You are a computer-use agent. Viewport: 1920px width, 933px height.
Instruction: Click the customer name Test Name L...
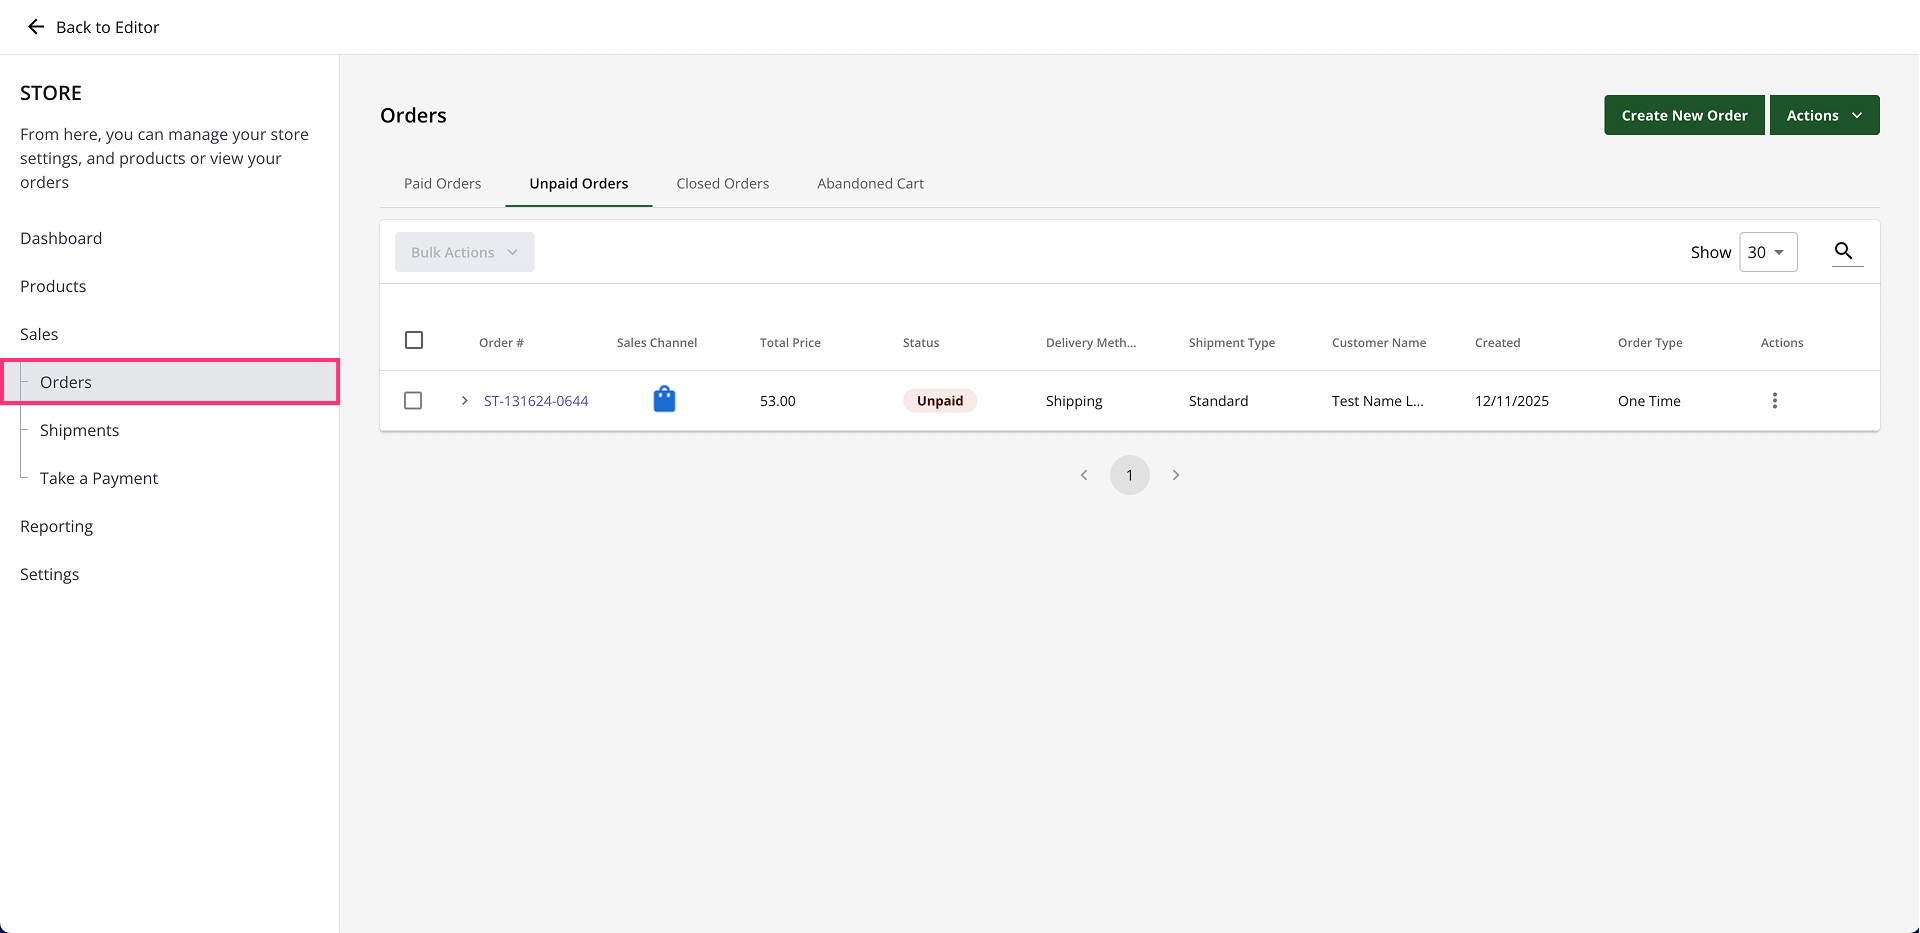click(1378, 401)
